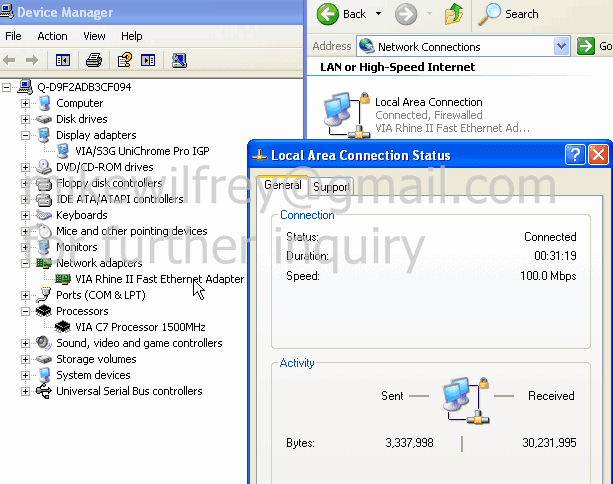613x484 pixels.
Task: Click the Print toolbar icon in Device Manager
Action: [x=94, y=60]
